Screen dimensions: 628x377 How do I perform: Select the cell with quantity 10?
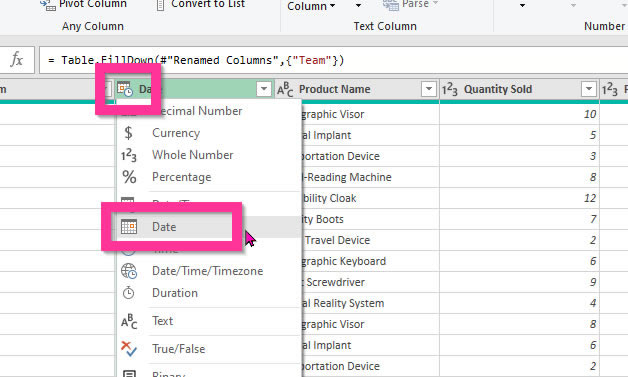pyautogui.click(x=519, y=114)
